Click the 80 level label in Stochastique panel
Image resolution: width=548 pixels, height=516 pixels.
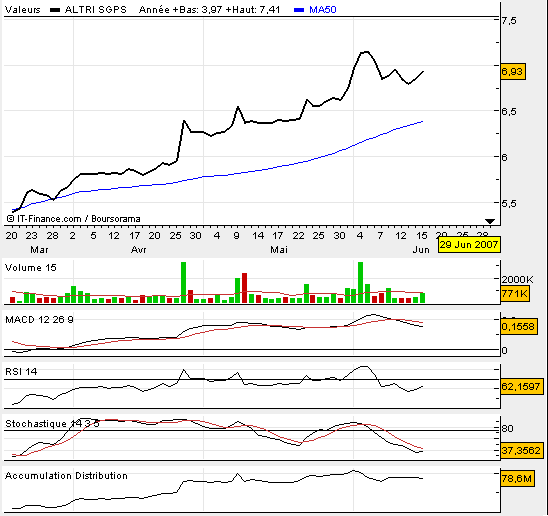507,429
